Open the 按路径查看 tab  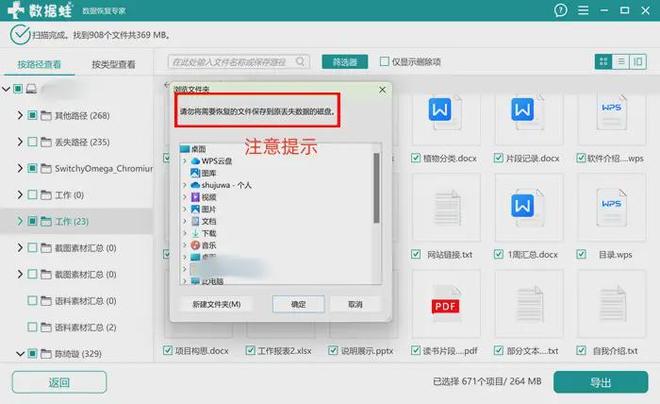click(x=40, y=64)
